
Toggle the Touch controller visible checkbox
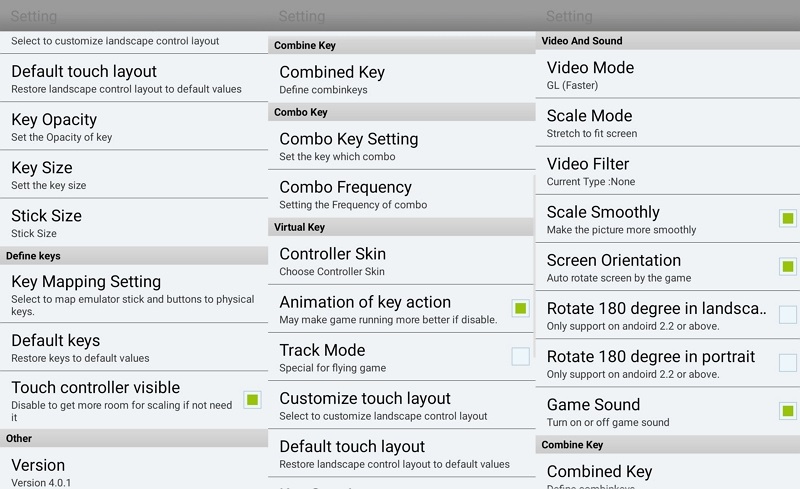pos(252,399)
